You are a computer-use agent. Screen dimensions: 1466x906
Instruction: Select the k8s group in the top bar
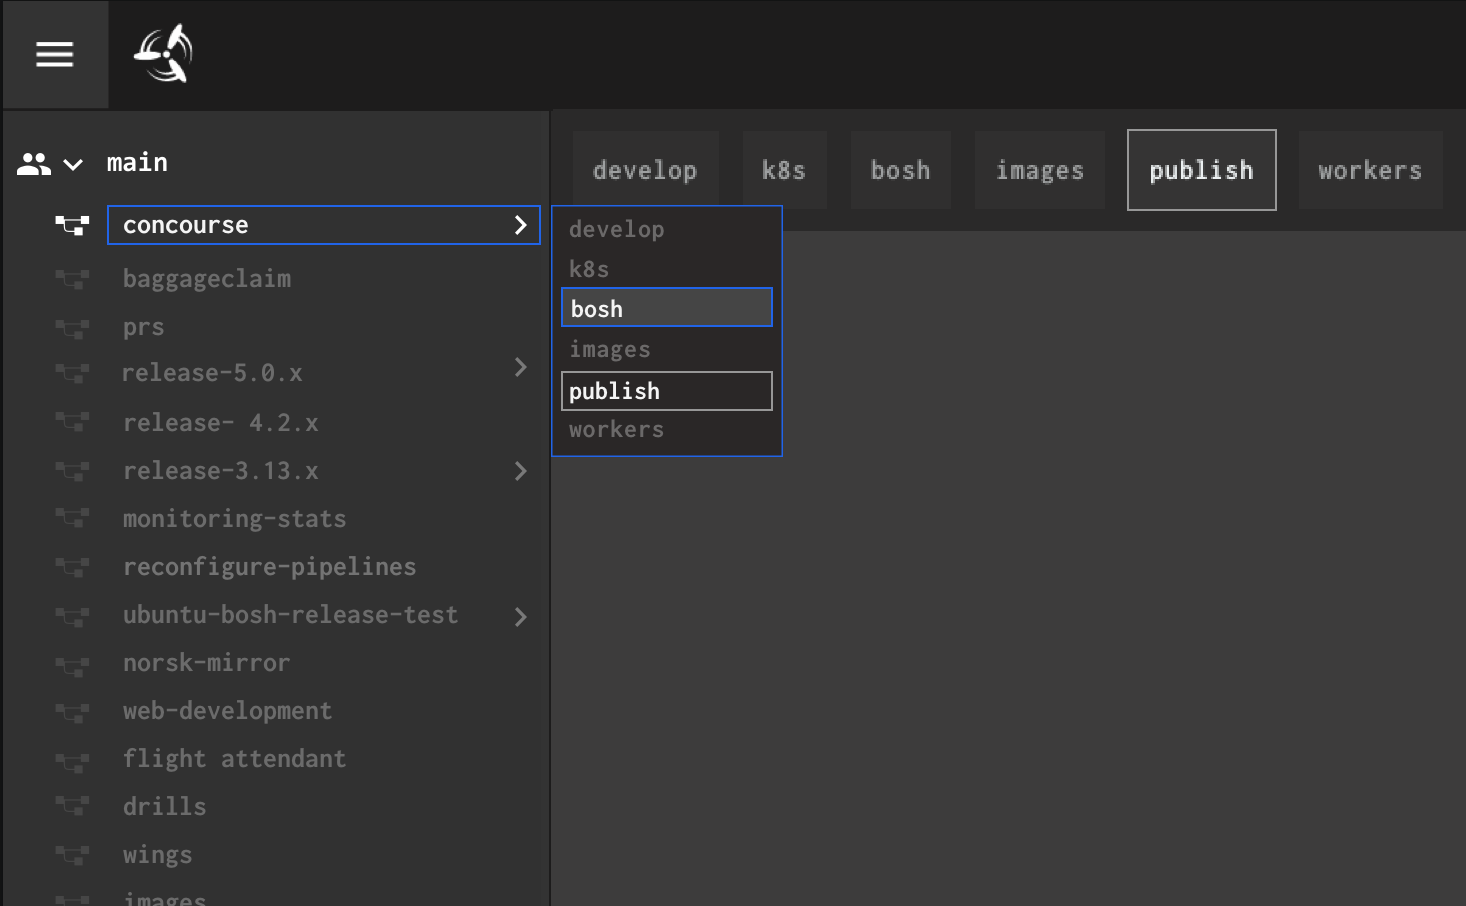784,170
